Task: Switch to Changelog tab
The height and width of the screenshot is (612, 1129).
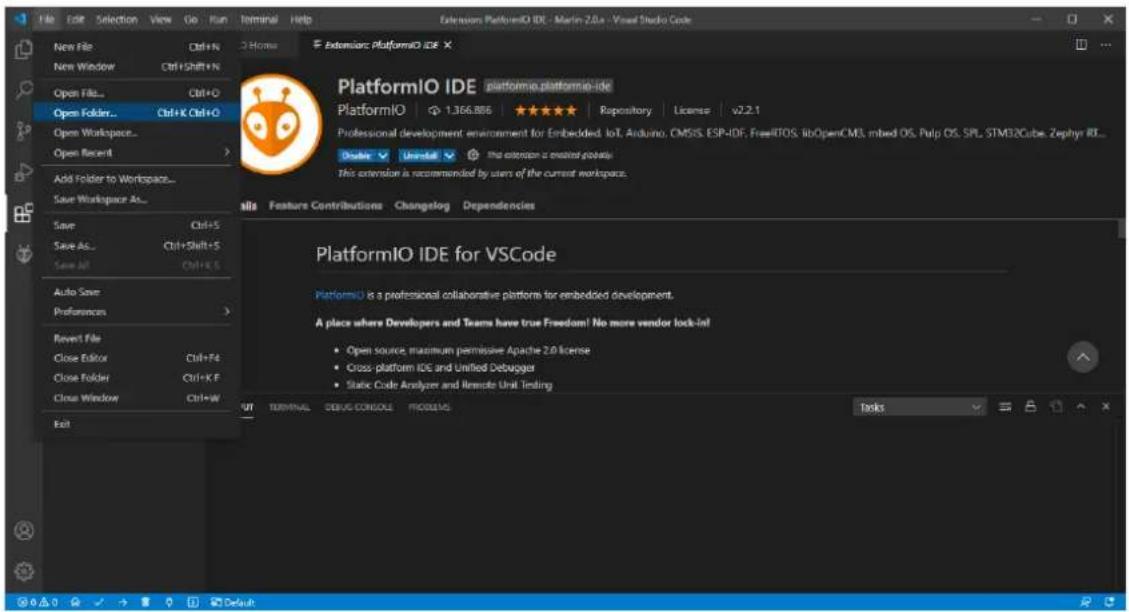Action: pos(422,205)
